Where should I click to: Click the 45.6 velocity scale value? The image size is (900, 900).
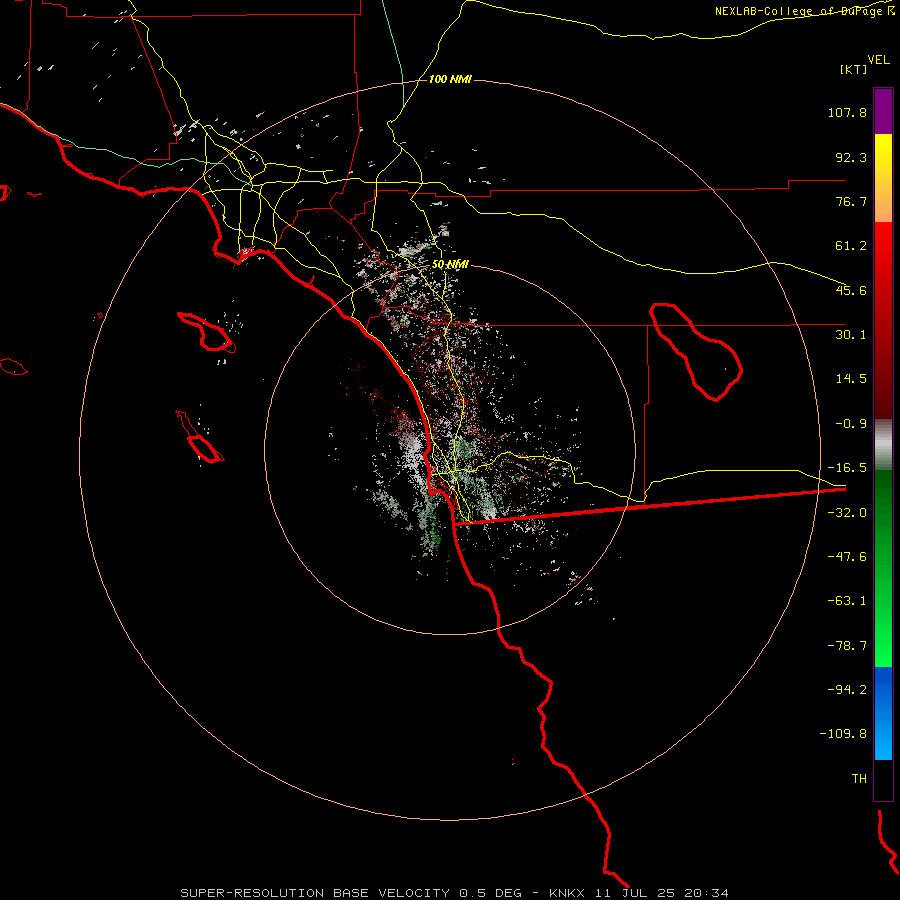[x=851, y=290]
